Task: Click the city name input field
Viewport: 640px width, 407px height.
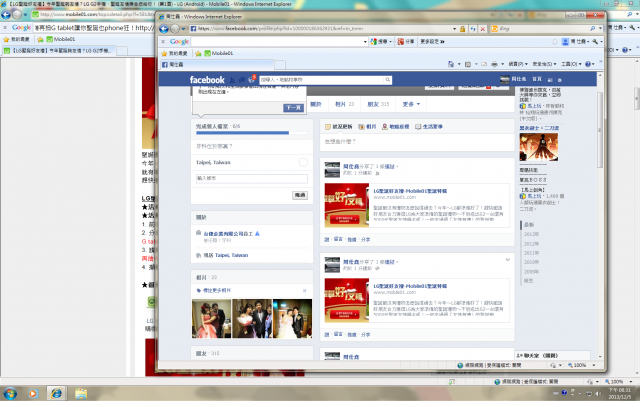Action: pyautogui.click(x=251, y=178)
